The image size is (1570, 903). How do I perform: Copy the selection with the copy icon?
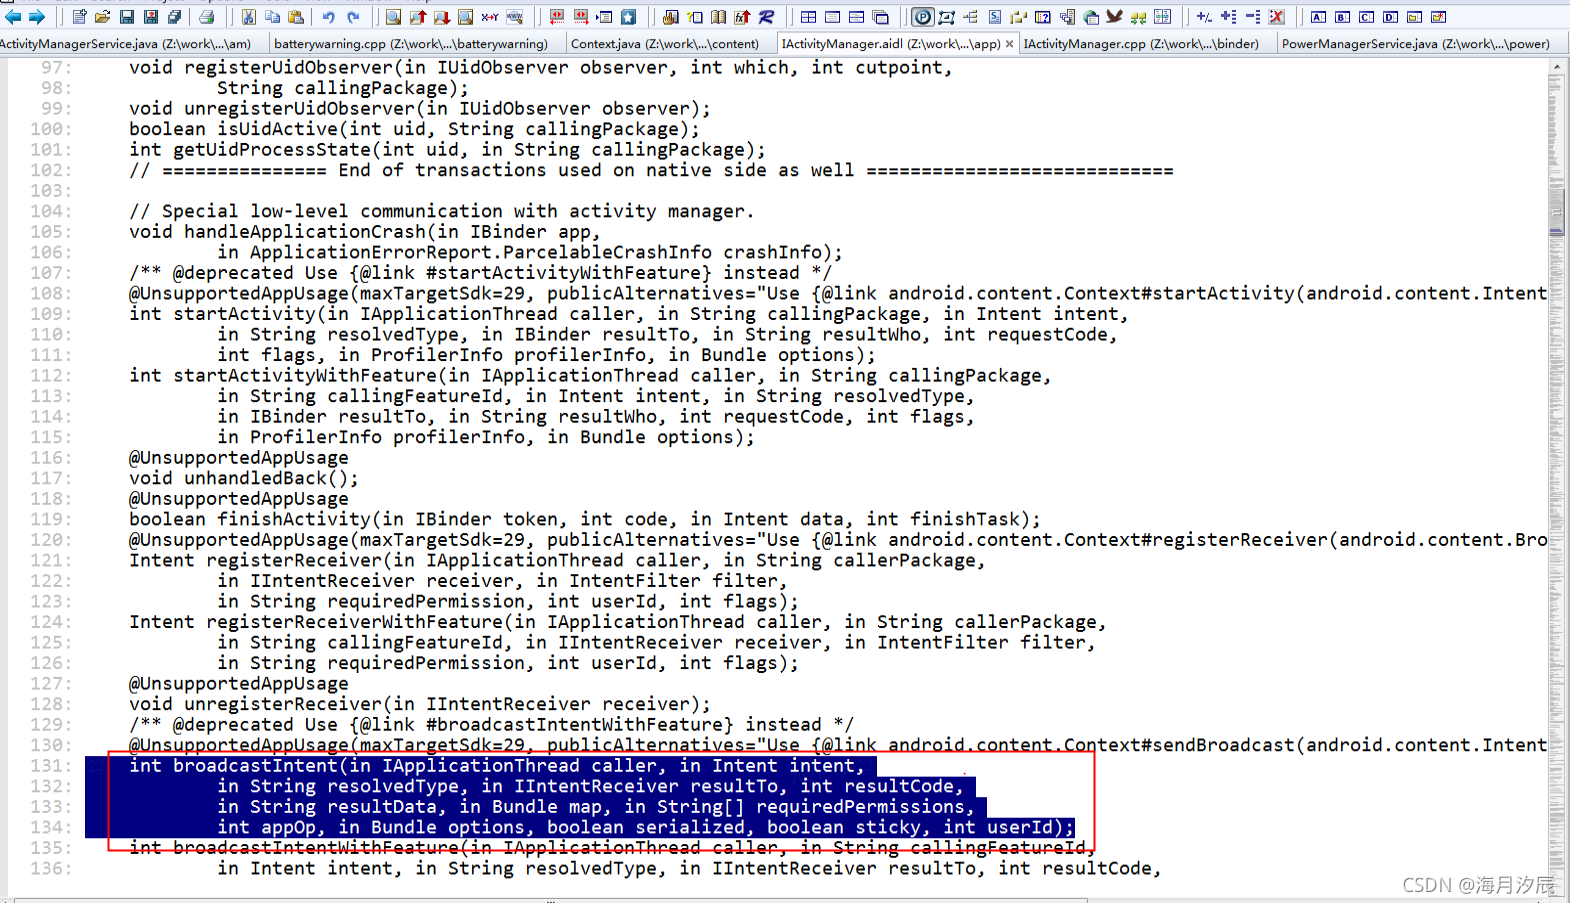pyautogui.click(x=272, y=17)
